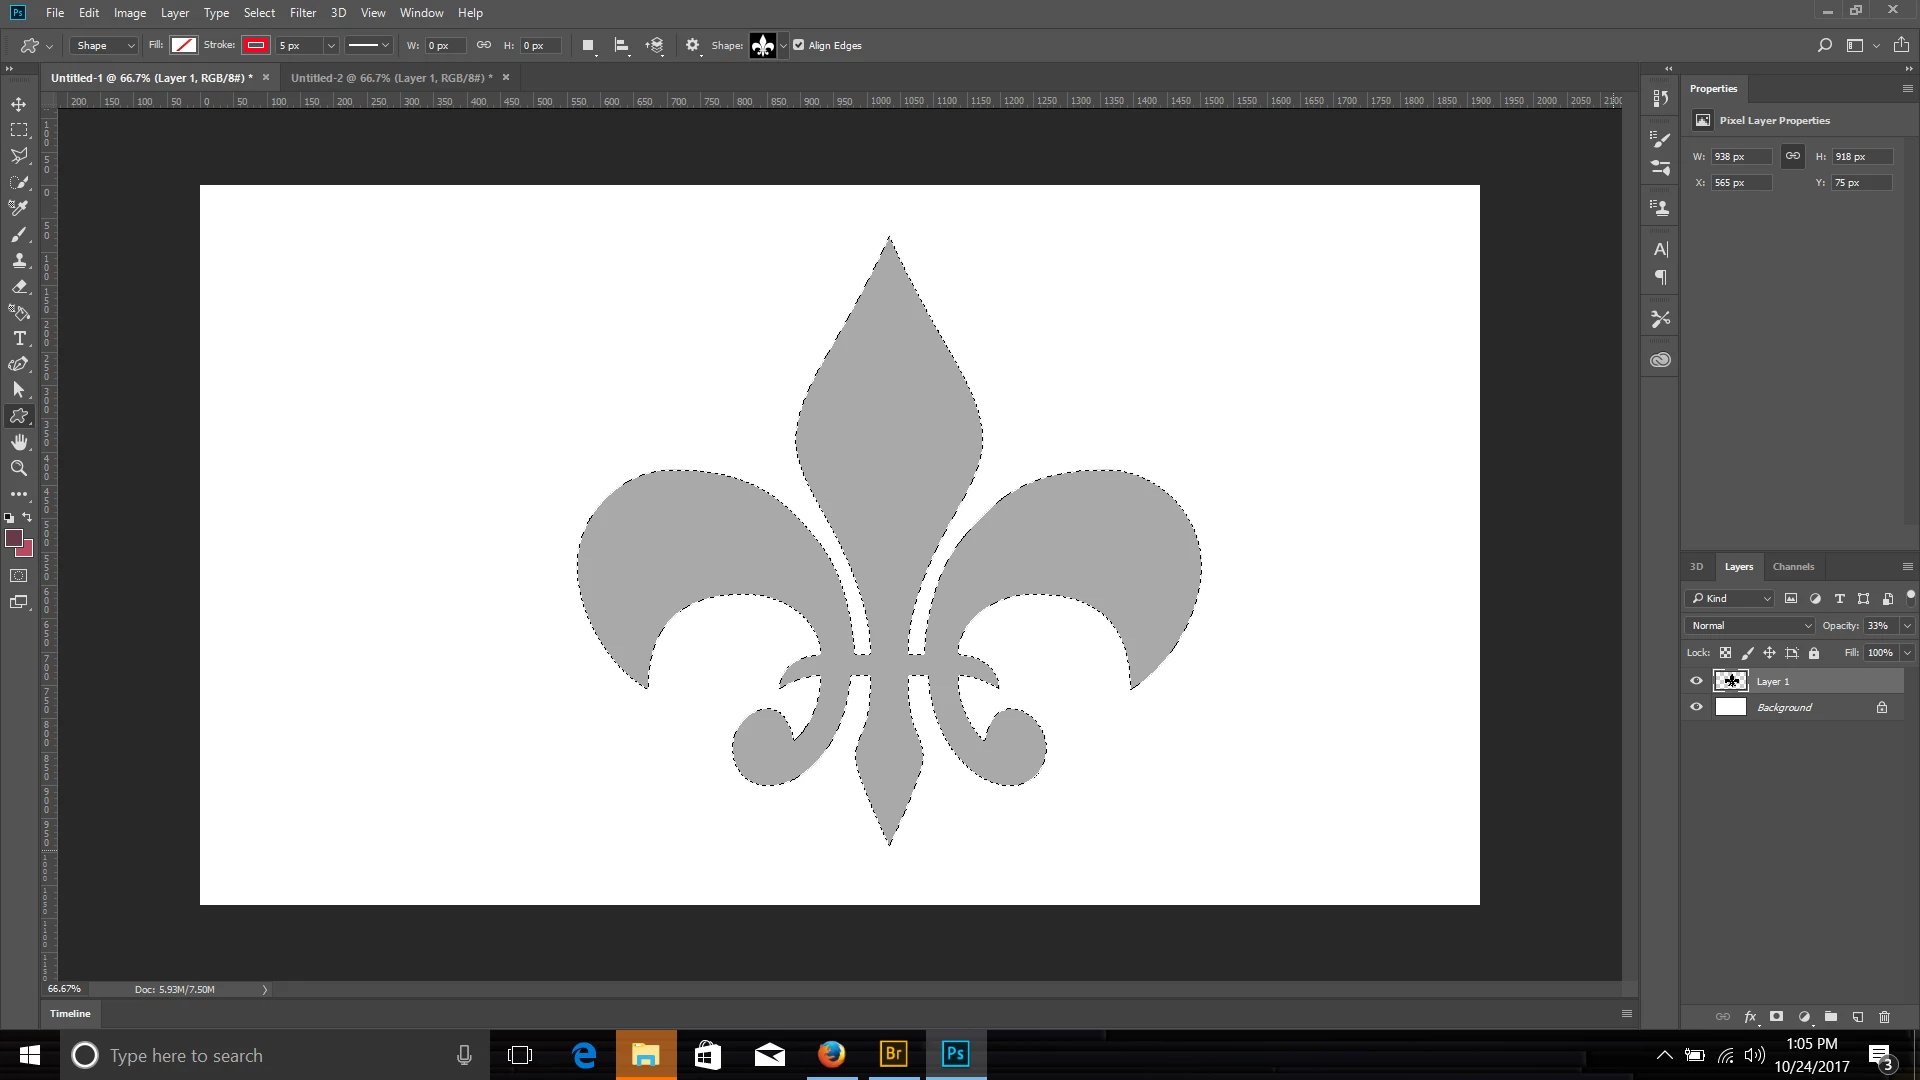
Task: Click the red Stroke color swatch
Action: (x=256, y=45)
